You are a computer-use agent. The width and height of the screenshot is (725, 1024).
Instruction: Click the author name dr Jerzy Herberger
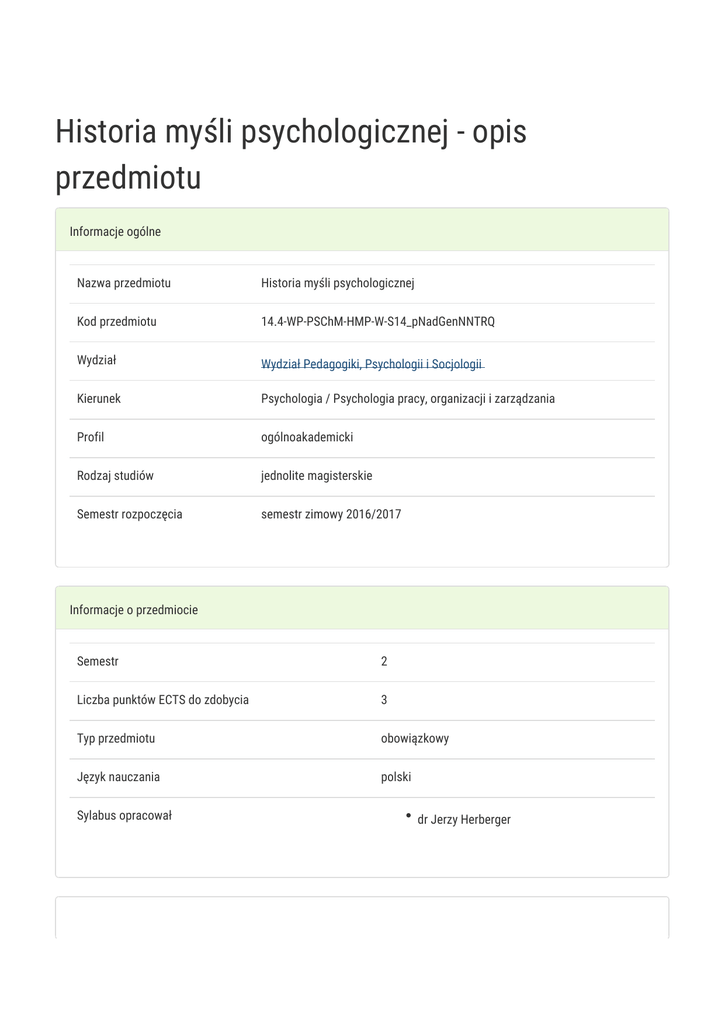[x=464, y=820]
